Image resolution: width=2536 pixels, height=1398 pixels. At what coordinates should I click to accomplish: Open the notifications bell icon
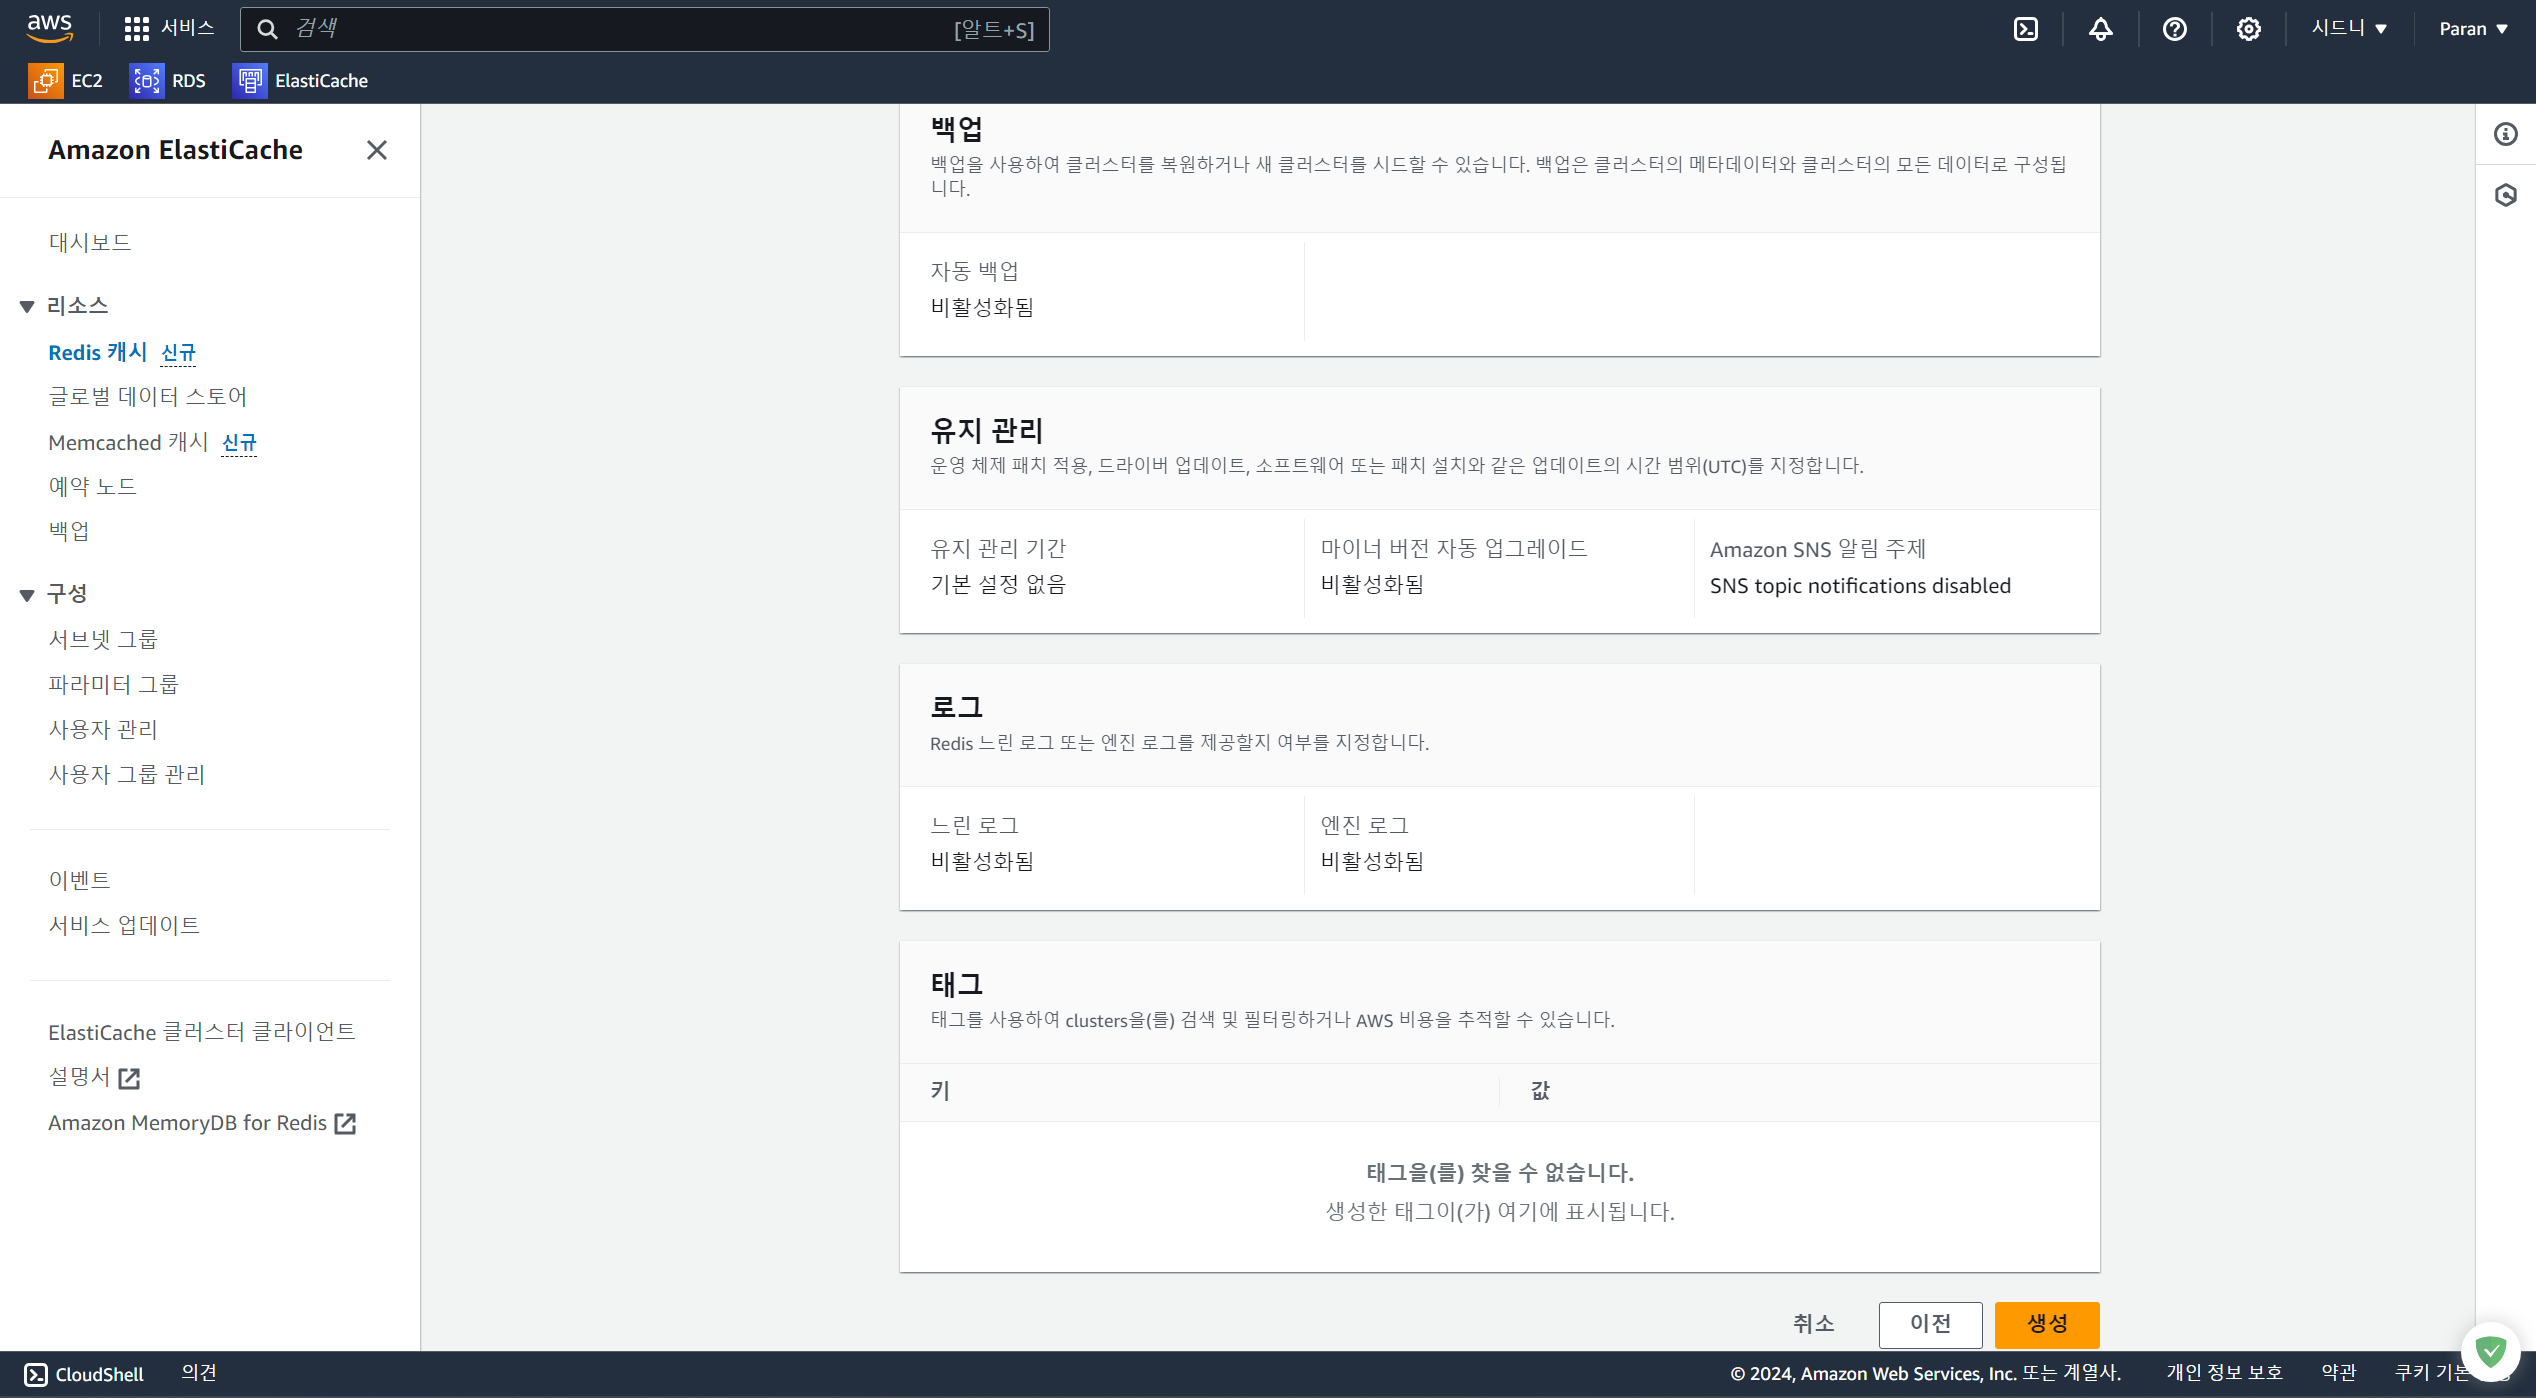tap(2101, 29)
